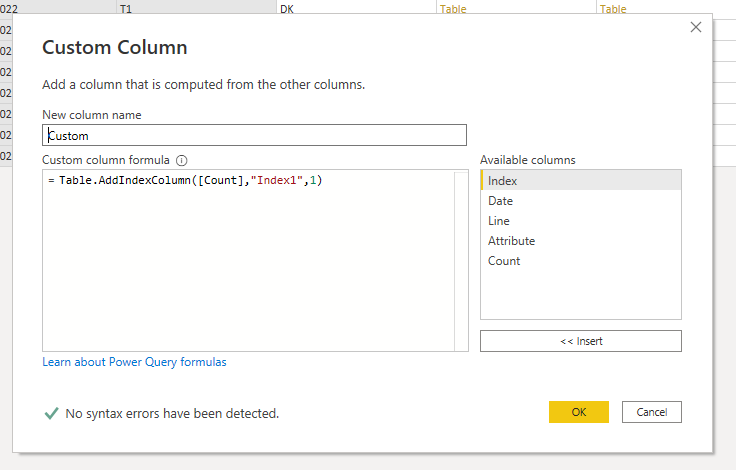Select Date in Available columns
The width and height of the screenshot is (736, 470).
(581, 201)
